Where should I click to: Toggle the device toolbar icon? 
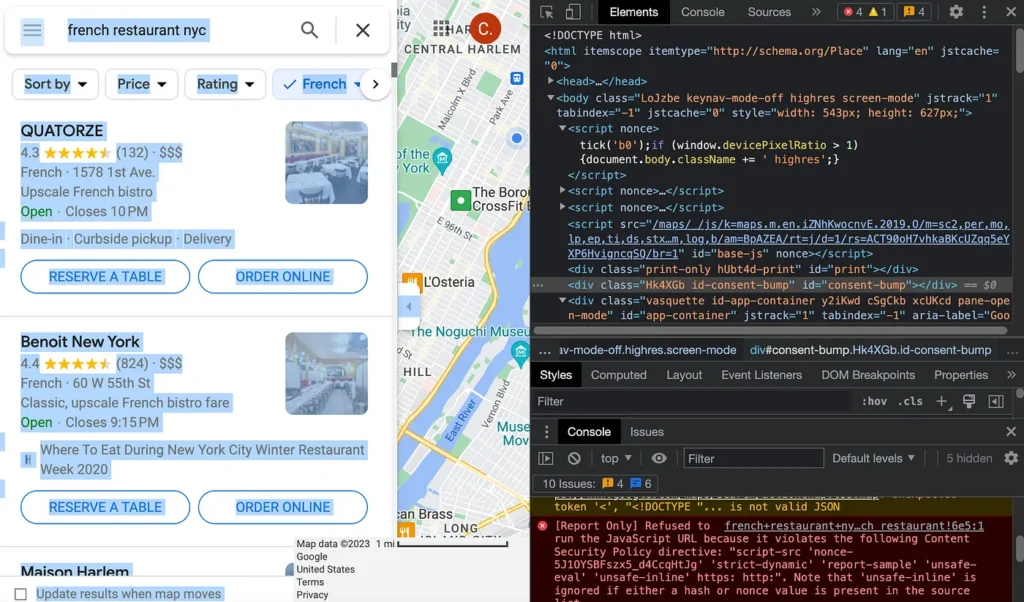573,12
